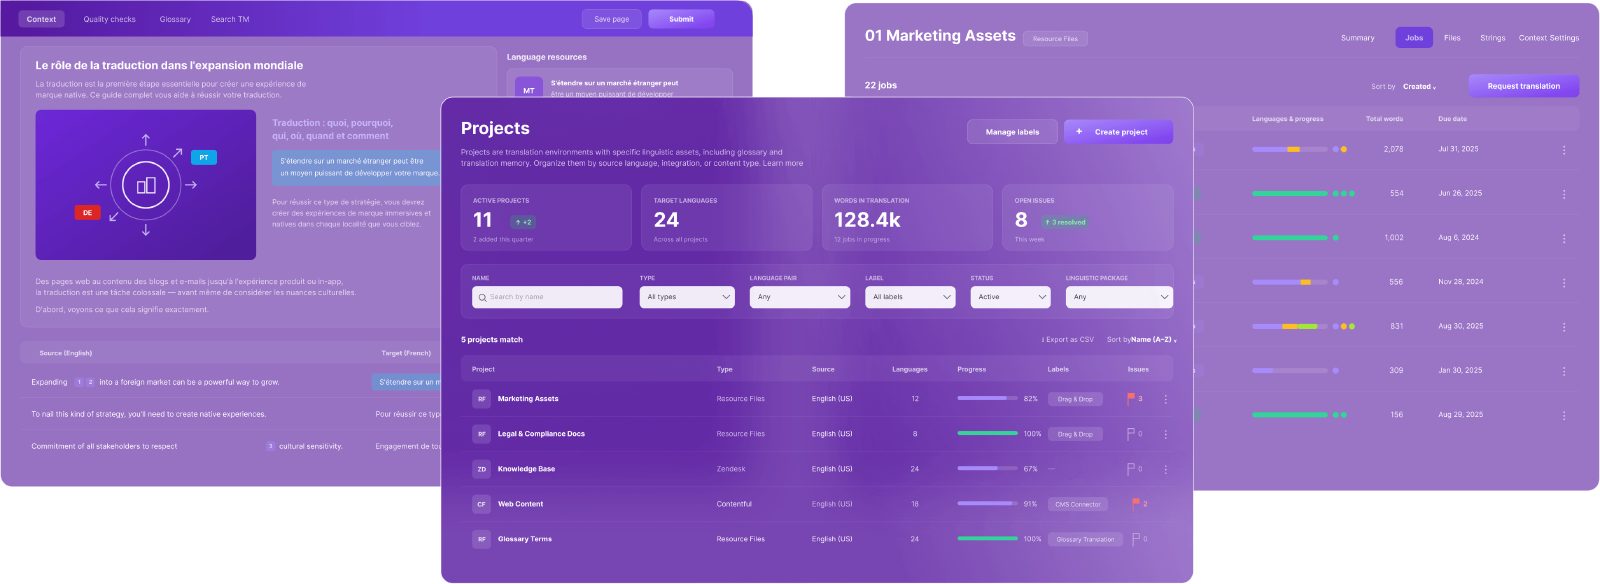Image resolution: width=1600 pixels, height=584 pixels.
Task: Click the issues flag on Legal & Compliance Docs row
Action: 1131,434
